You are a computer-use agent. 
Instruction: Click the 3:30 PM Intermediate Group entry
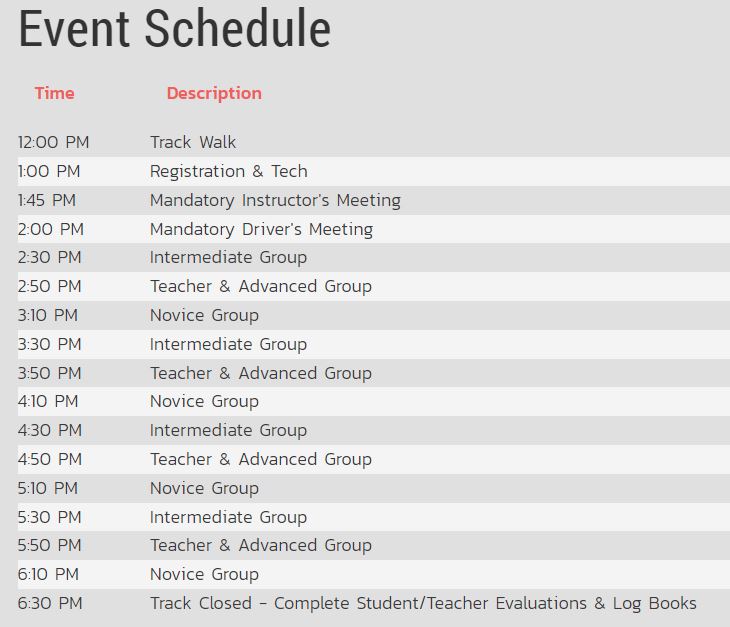tap(228, 344)
